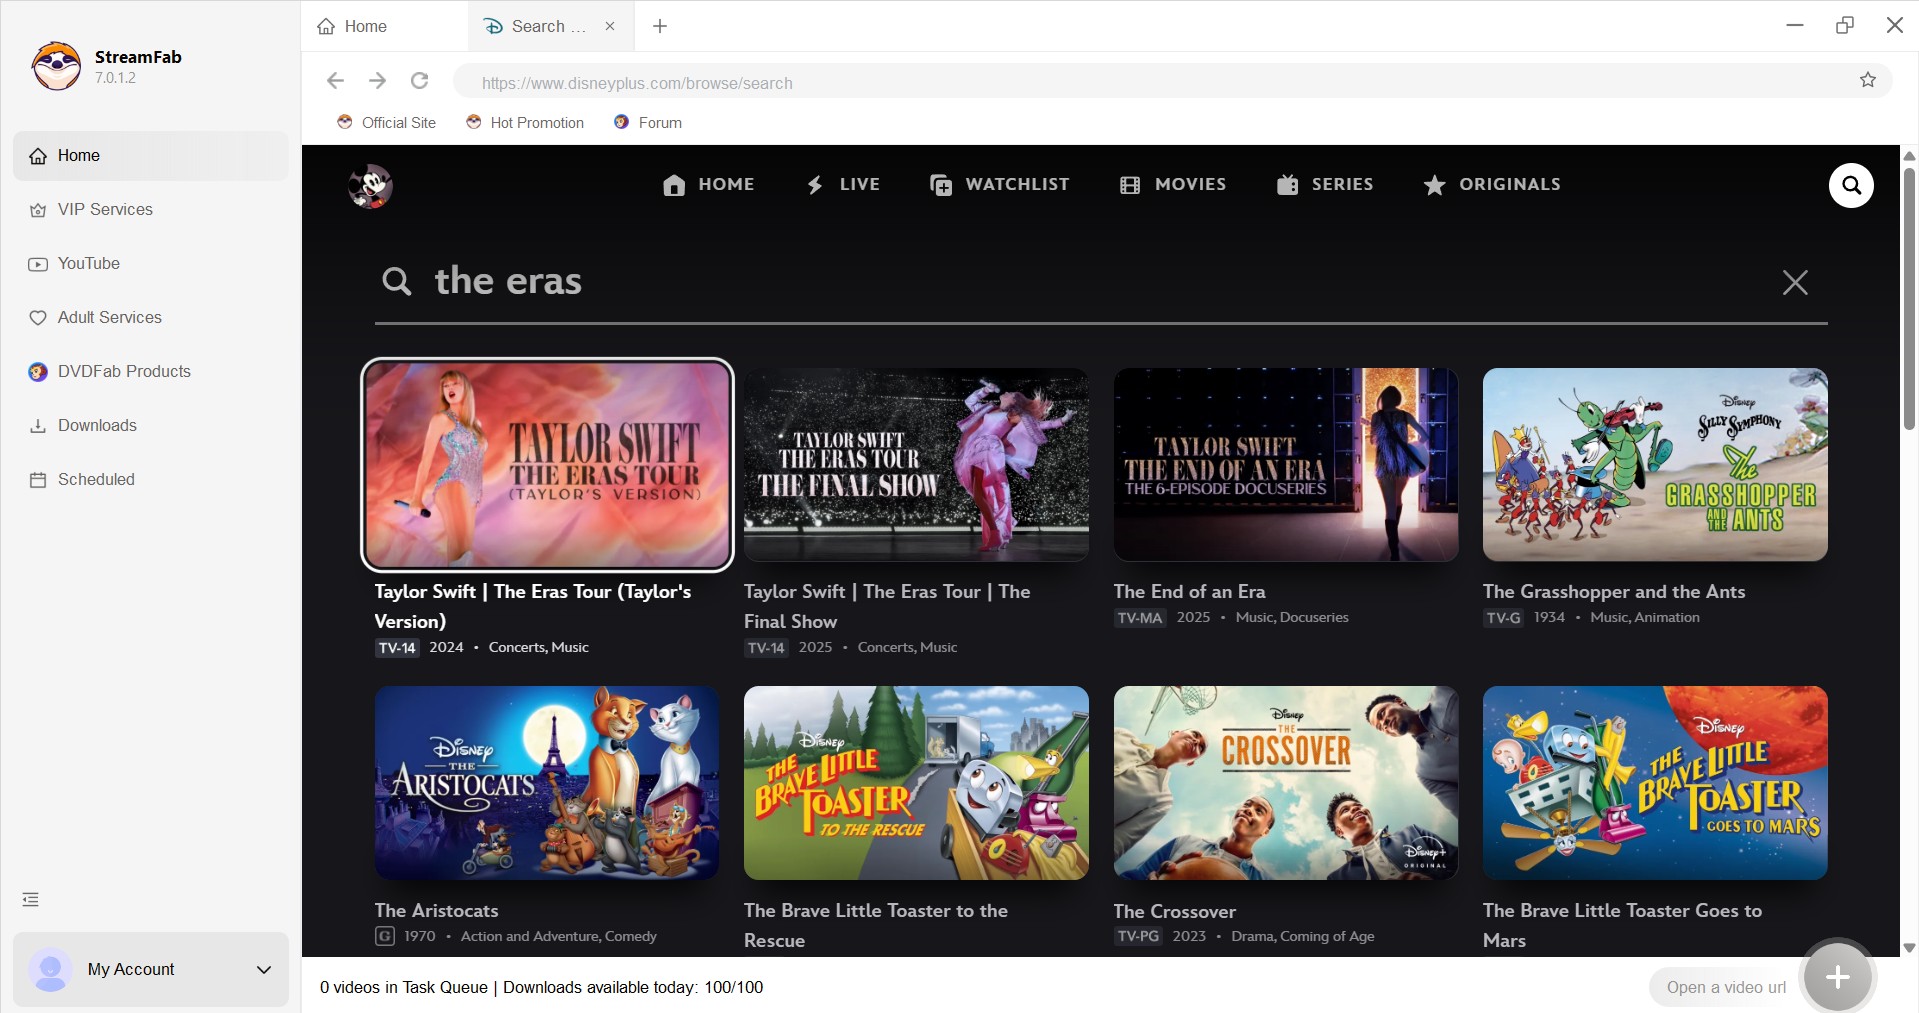Viewport: 1919px width, 1013px height.
Task: Select the YouTube downloader service
Action: pyautogui.click(x=88, y=263)
